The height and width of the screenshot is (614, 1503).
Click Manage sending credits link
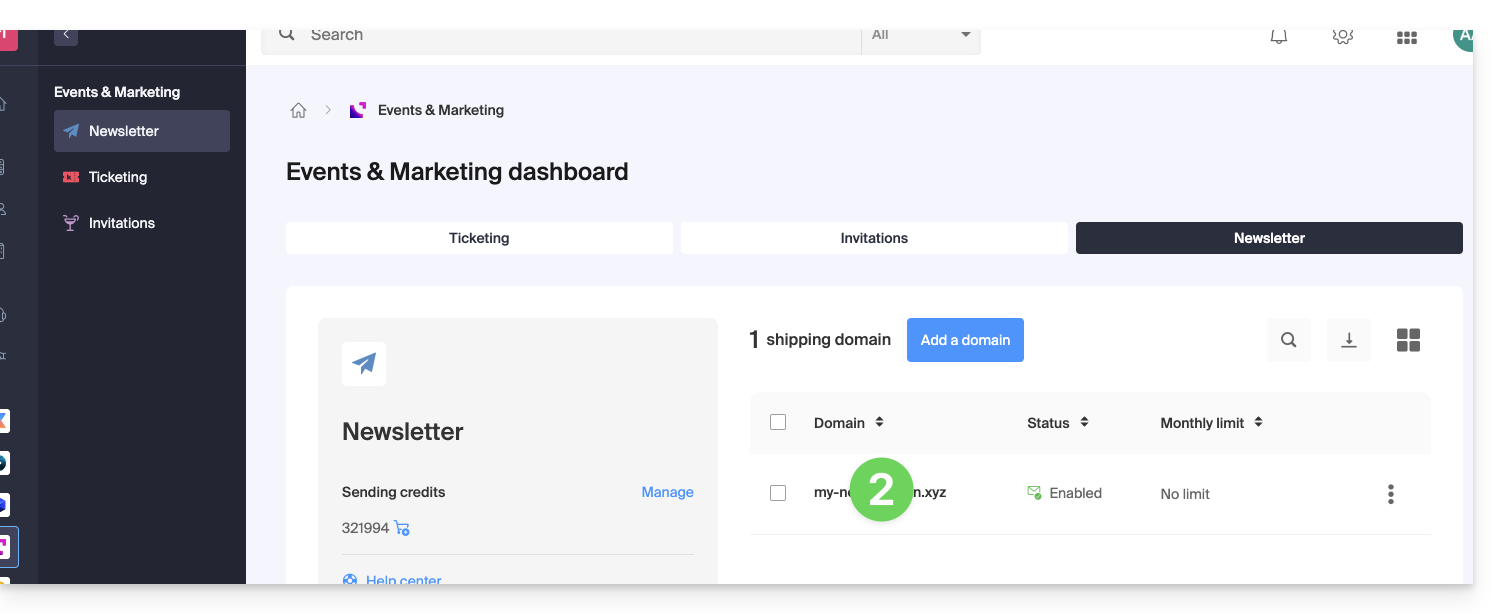coord(667,492)
